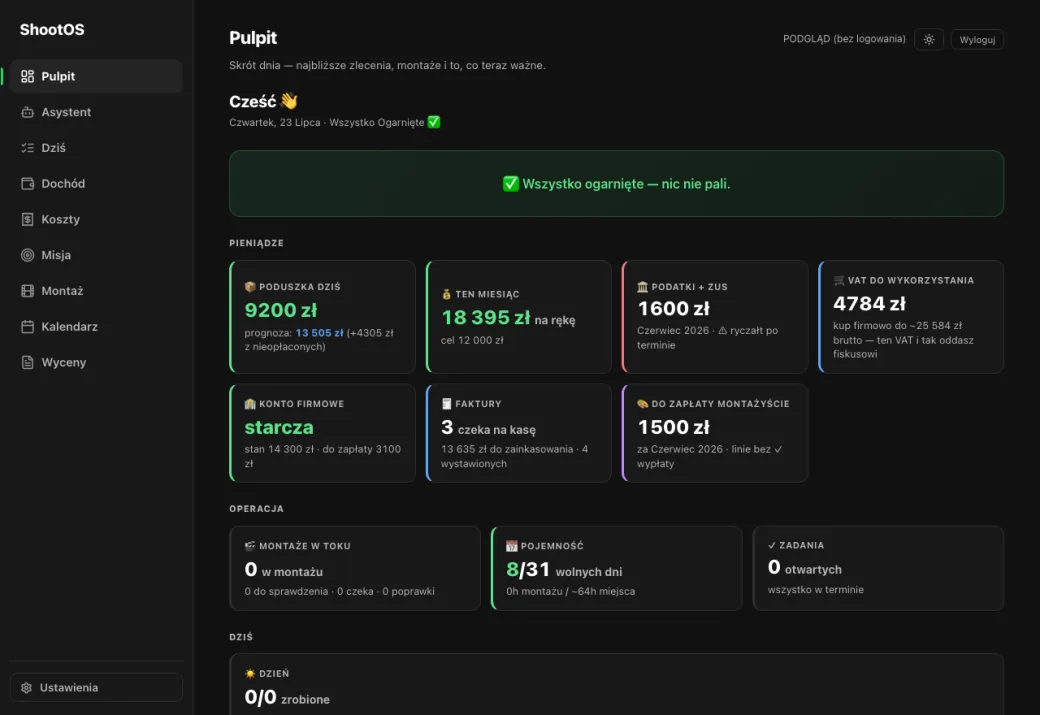The height and width of the screenshot is (715, 1040).
Task: Click the 13 505 zł forecast link
Action: pyautogui.click(x=320, y=333)
